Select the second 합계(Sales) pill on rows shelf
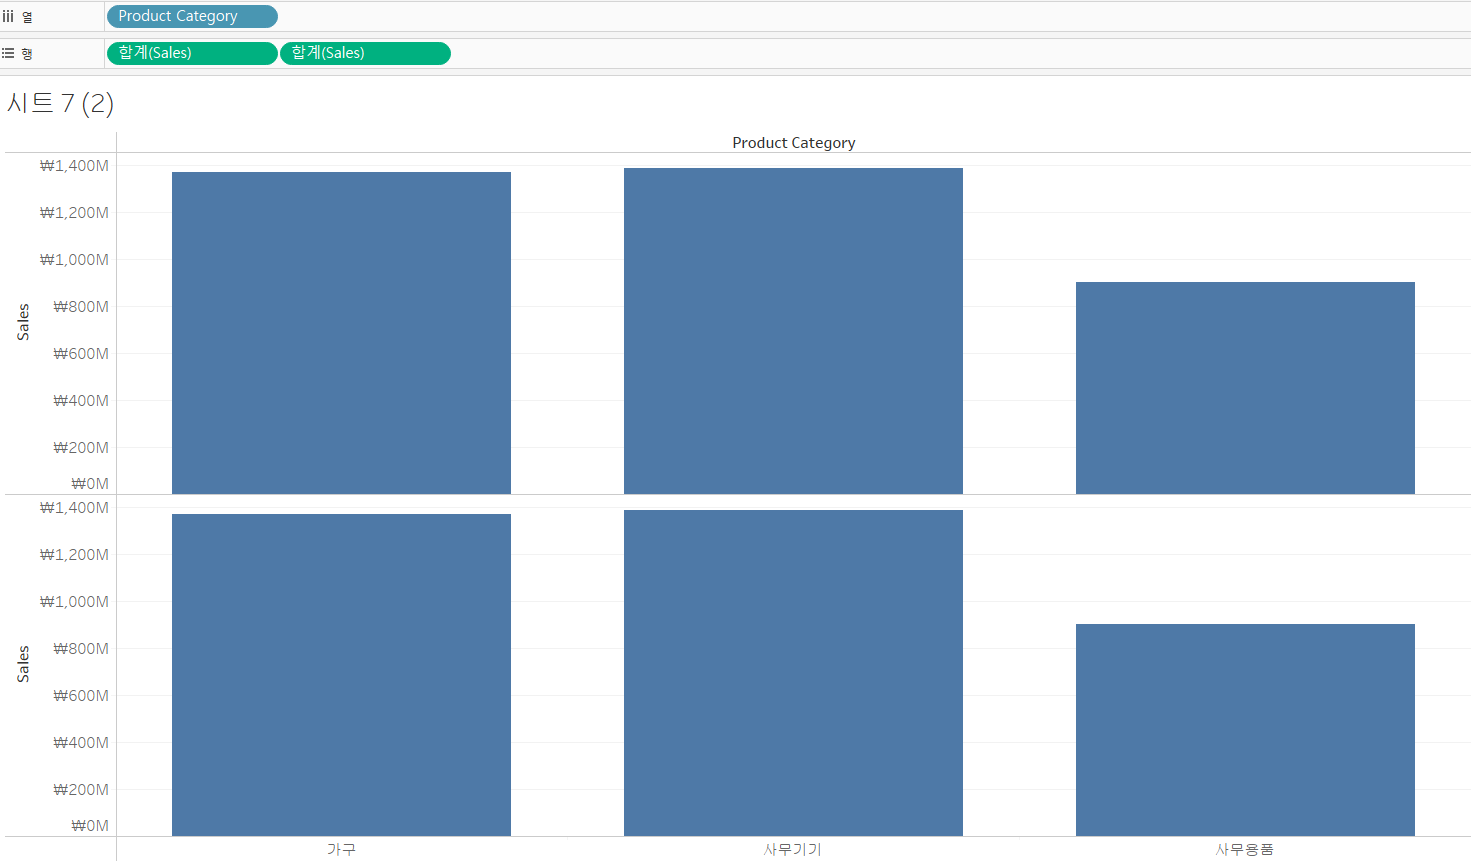This screenshot has width=1471, height=868. click(x=365, y=53)
